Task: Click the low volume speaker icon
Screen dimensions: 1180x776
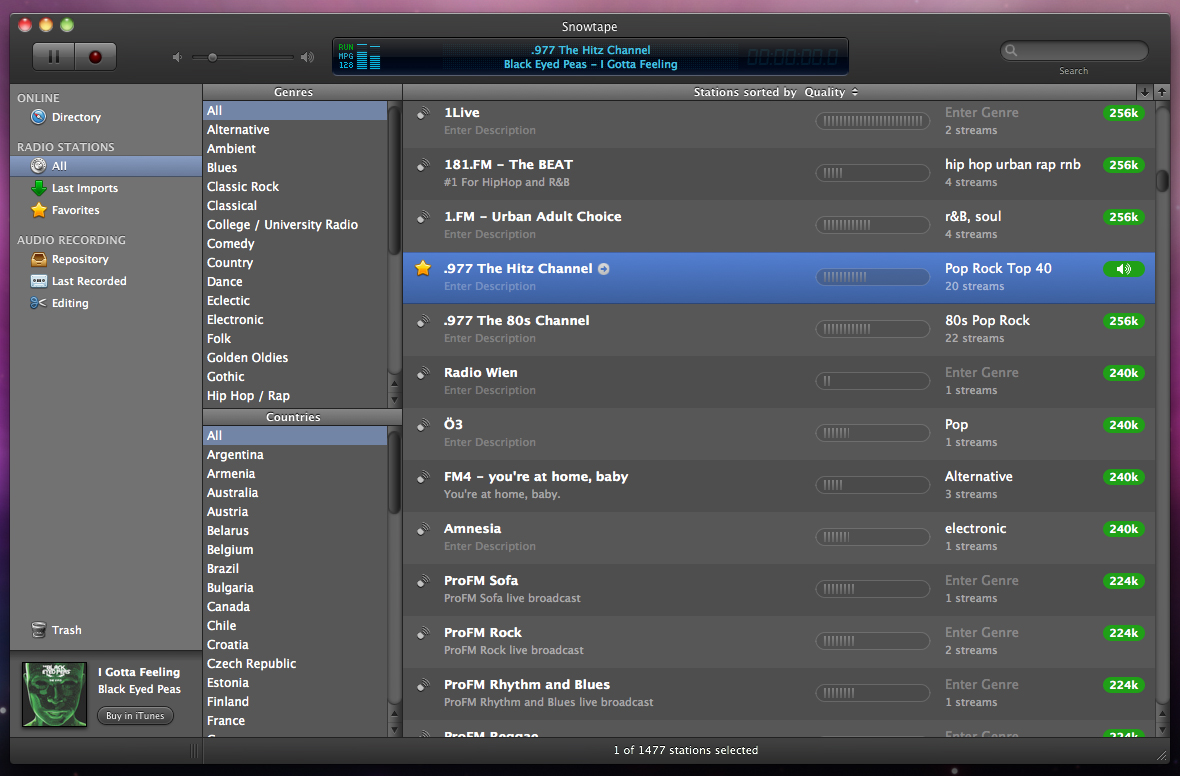Action: [x=178, y=57]
